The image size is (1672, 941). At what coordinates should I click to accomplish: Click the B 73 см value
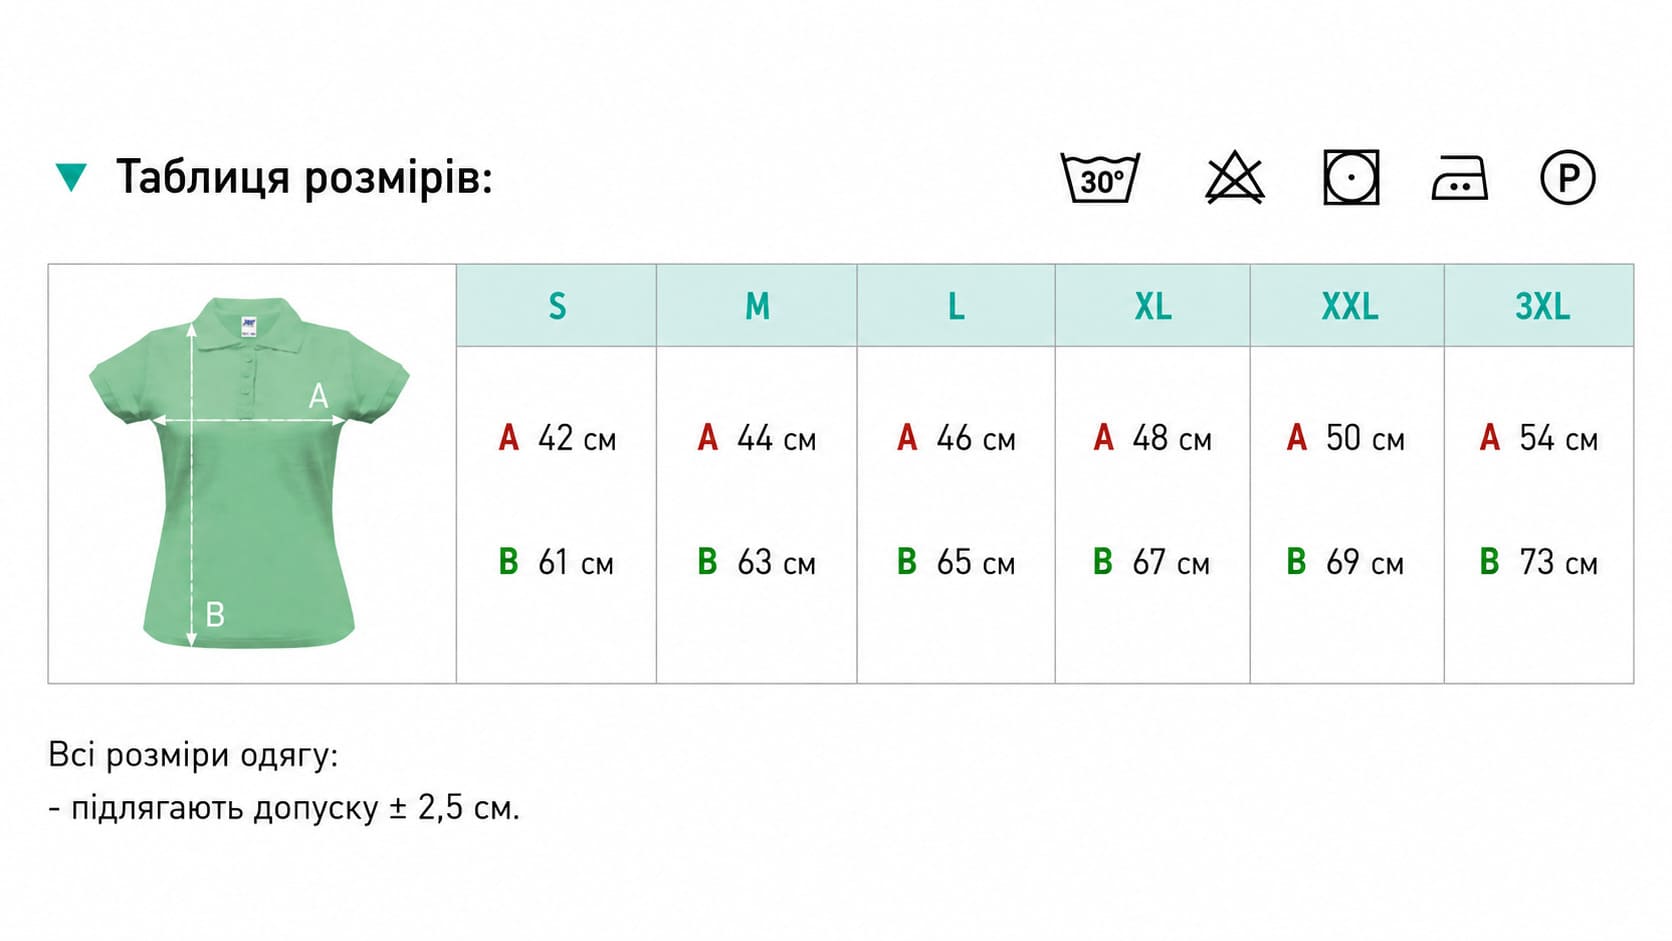point(1539,562)
